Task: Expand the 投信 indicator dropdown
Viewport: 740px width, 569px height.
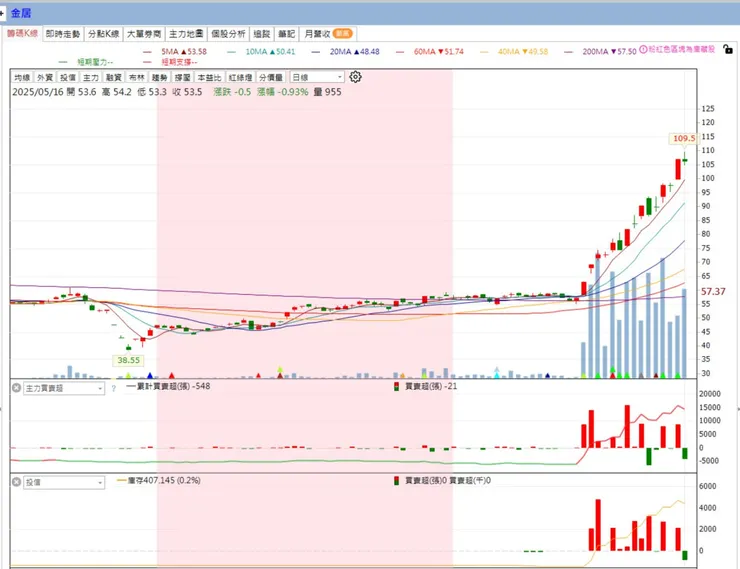Action: coord(64,482)
